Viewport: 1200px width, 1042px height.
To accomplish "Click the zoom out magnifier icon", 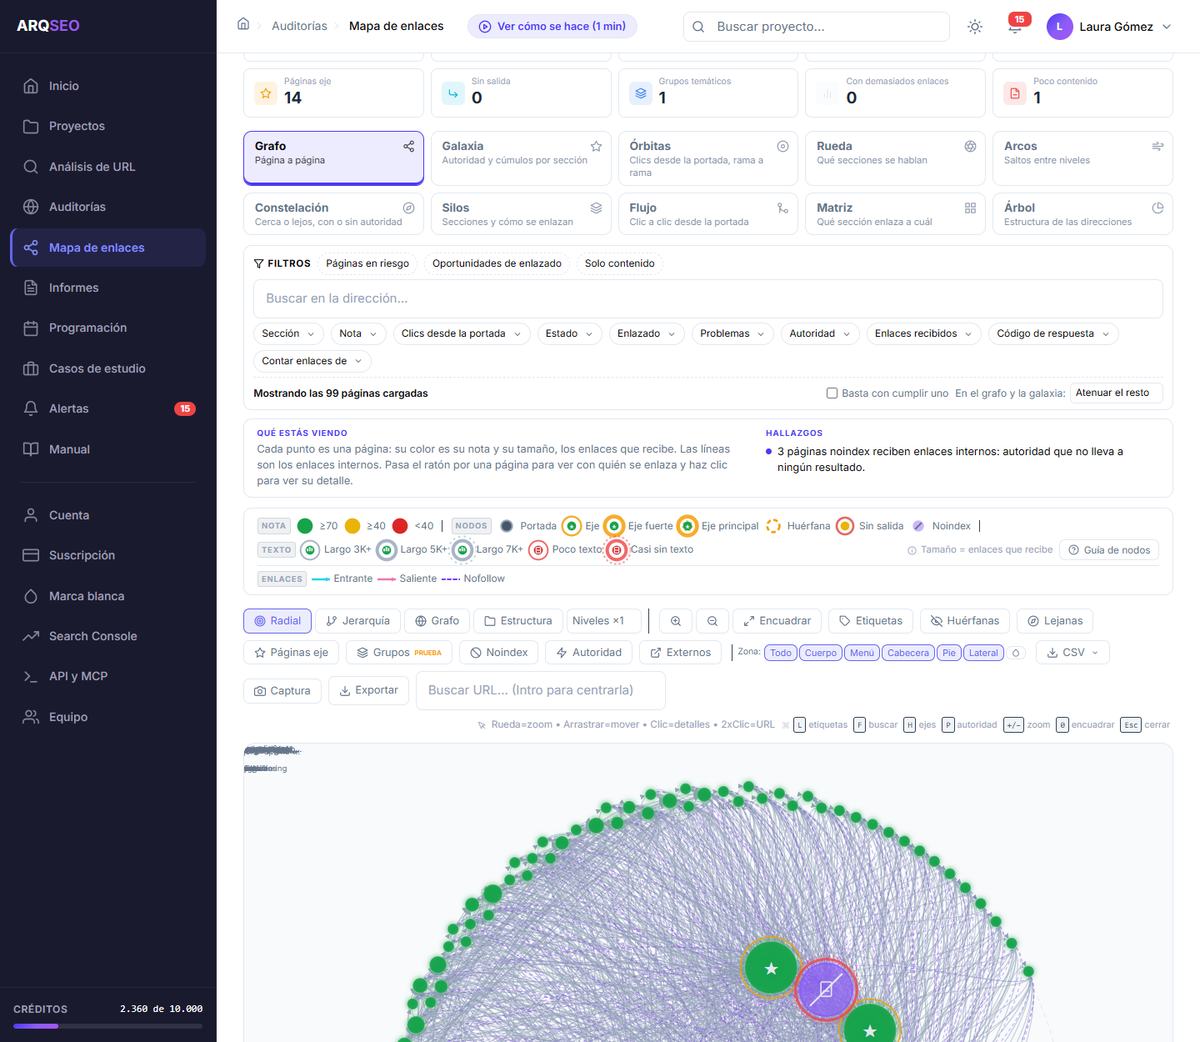I will coord(712,621).
